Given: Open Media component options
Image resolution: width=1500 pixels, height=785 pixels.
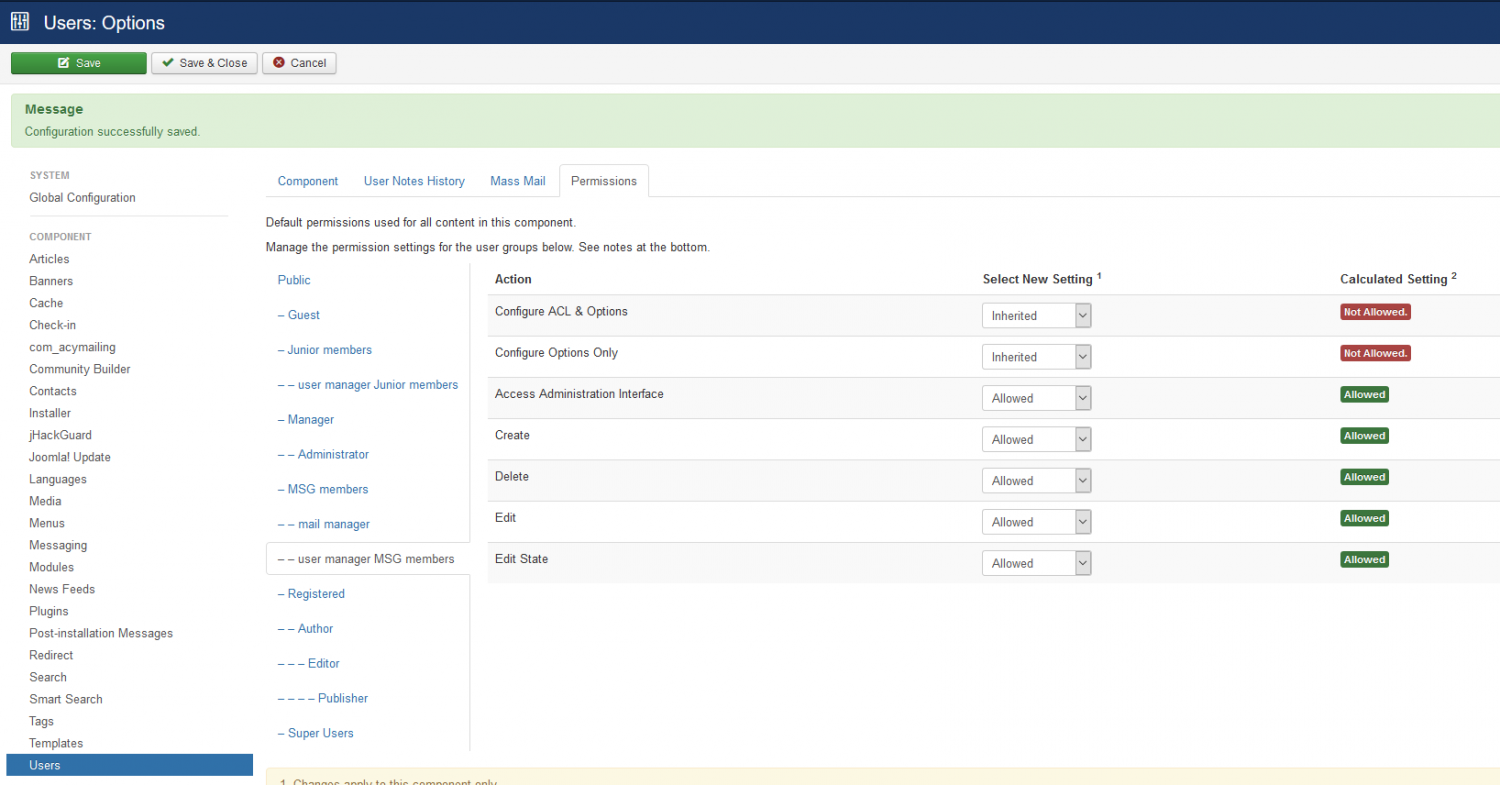Looking at the screenshot, I should [x=45, y=501].
